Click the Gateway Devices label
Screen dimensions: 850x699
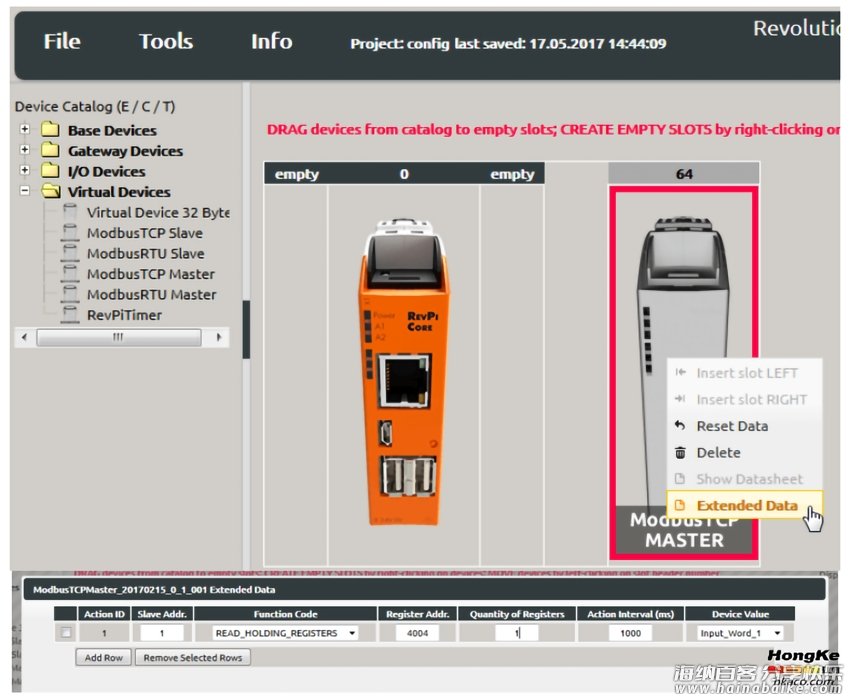click(125, 151)
